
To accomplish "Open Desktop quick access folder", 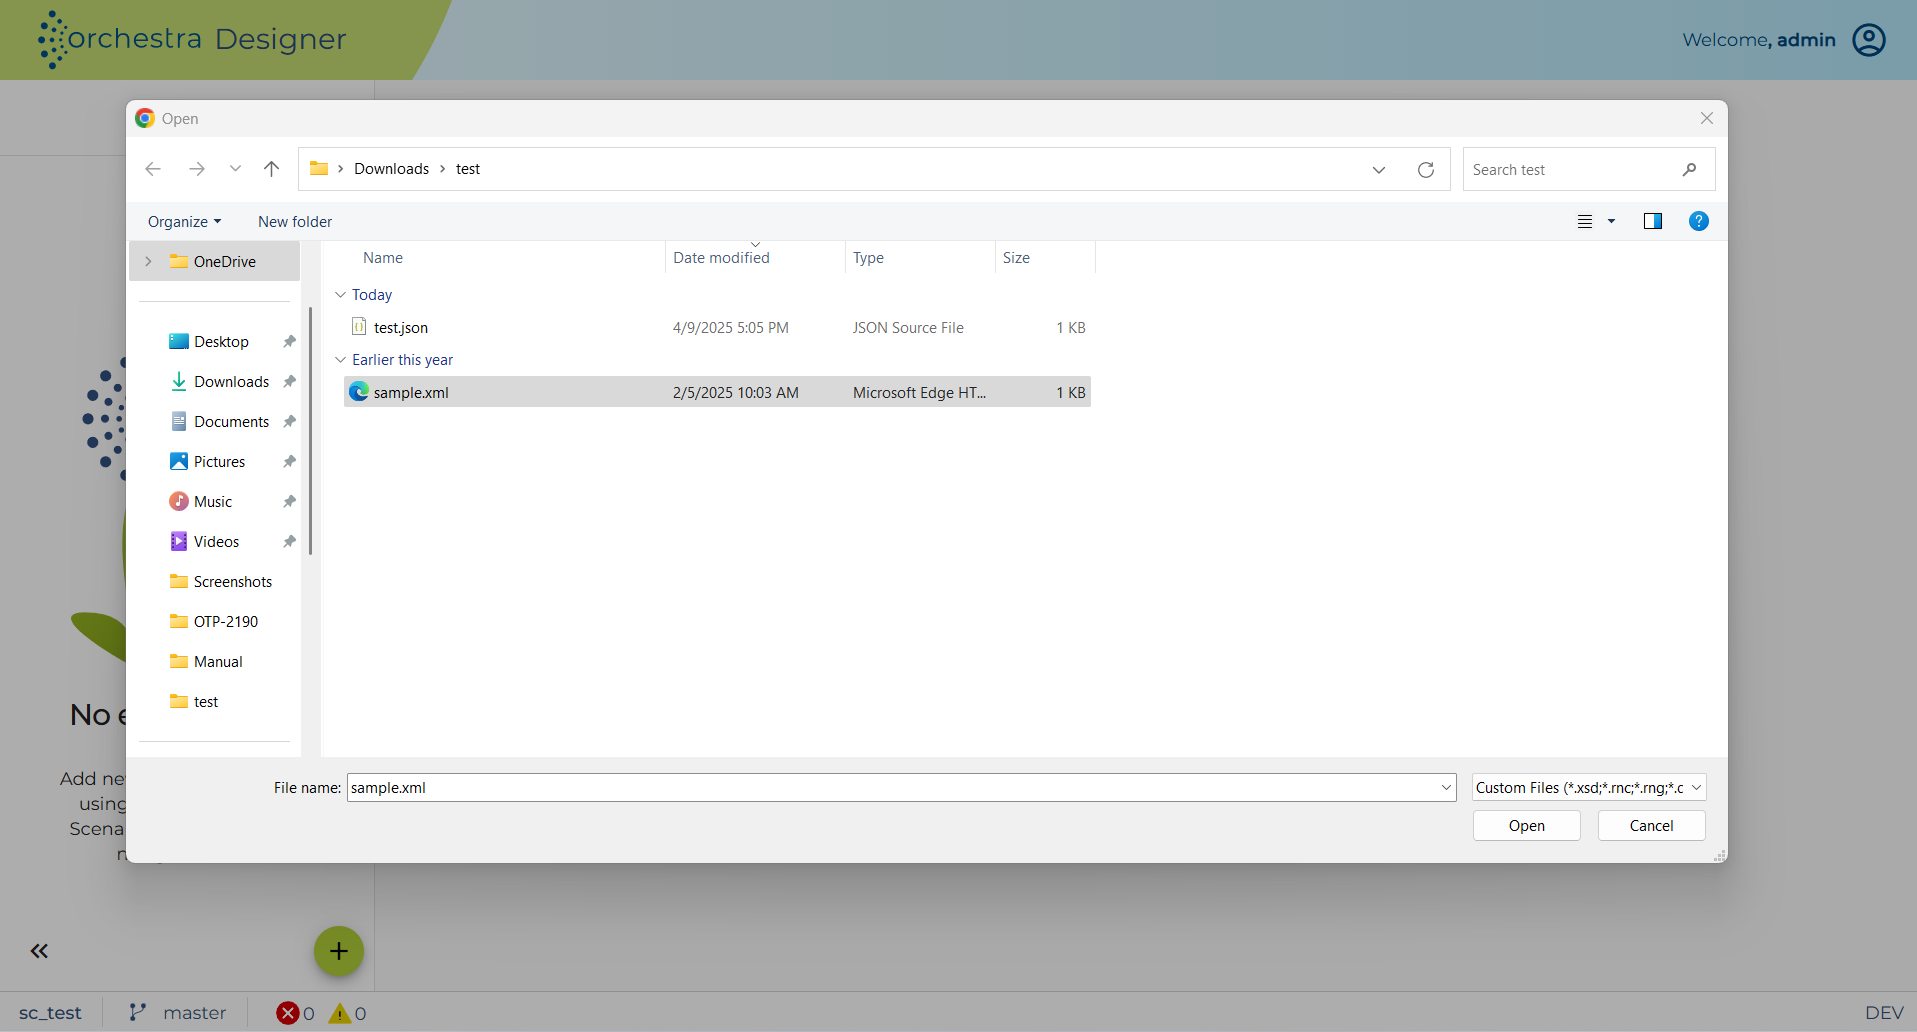I will 221,342.
